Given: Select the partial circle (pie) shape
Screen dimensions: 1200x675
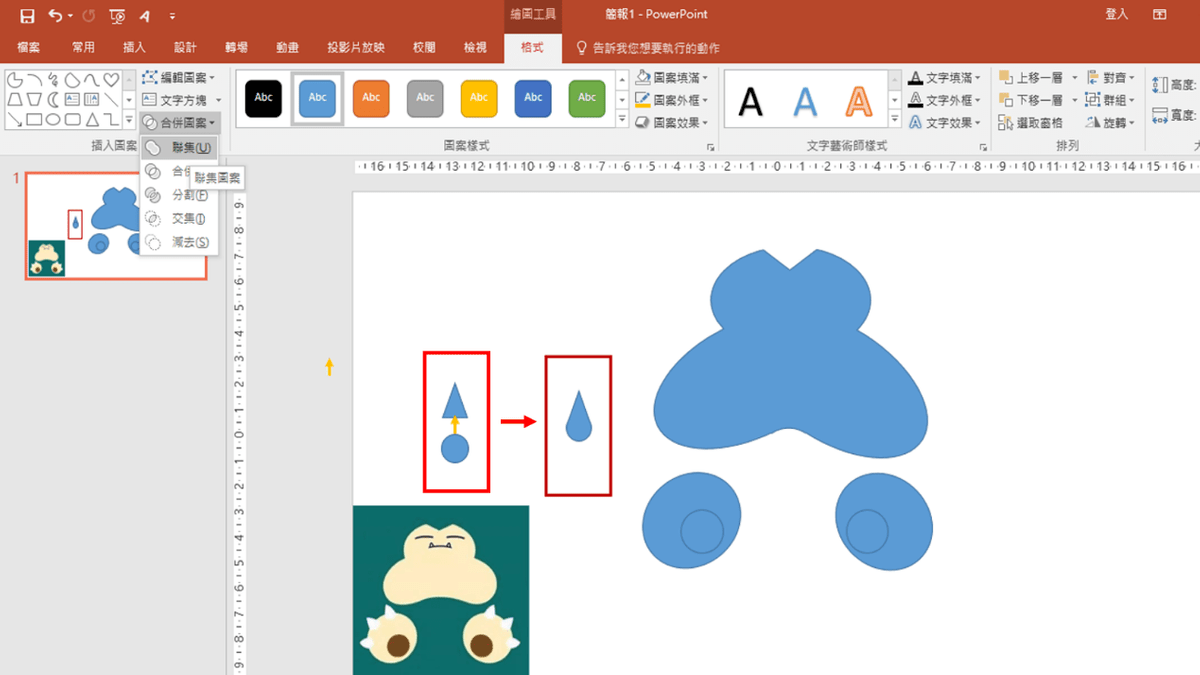Looking at the screenshot, I should coord(16,80).
